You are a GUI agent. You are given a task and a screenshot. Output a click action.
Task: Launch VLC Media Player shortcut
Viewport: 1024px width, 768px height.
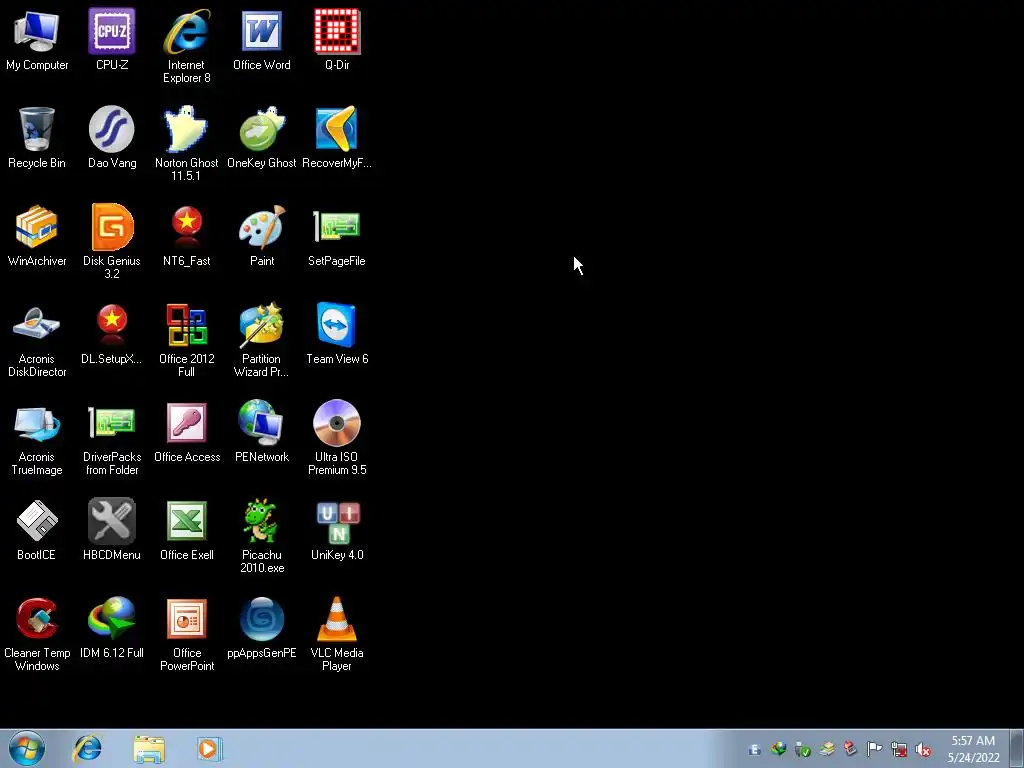click(x=337, y=633)
